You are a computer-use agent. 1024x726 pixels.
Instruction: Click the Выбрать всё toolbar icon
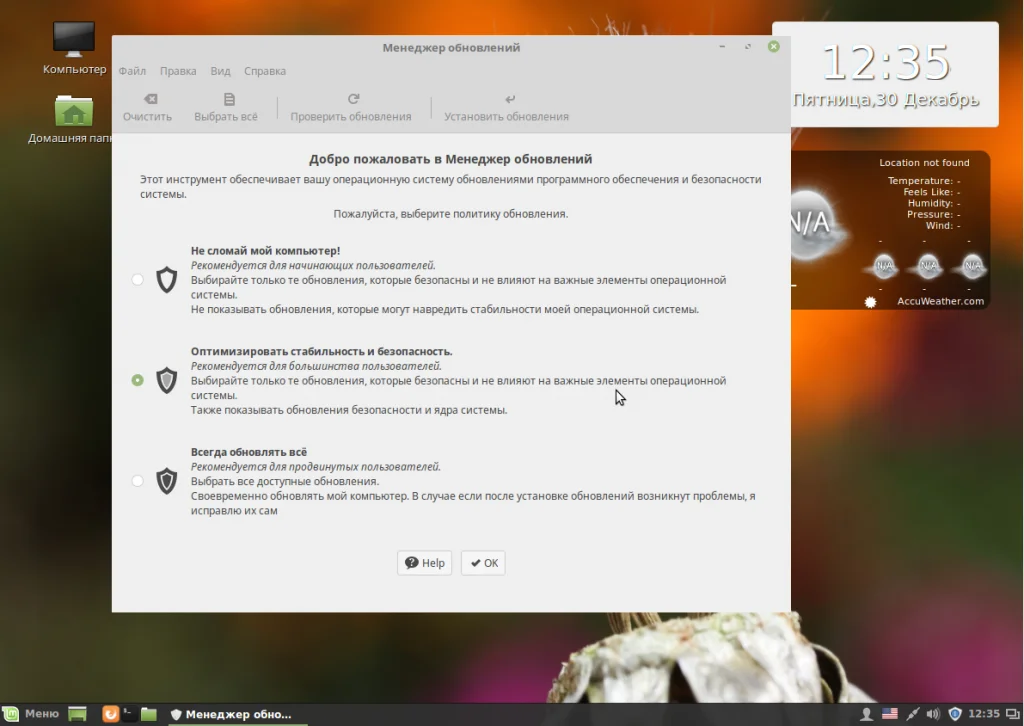(227, 100)
